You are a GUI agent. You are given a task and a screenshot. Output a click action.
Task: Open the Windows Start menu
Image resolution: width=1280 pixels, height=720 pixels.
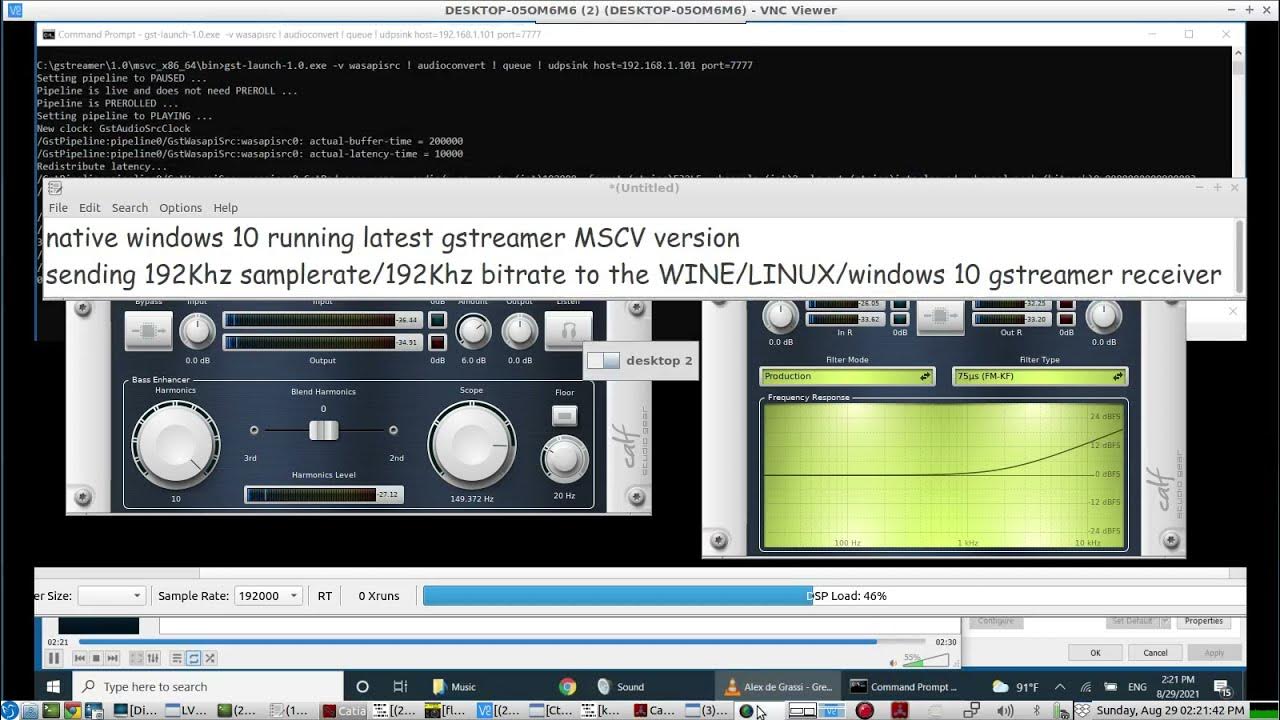coord(53,687)
